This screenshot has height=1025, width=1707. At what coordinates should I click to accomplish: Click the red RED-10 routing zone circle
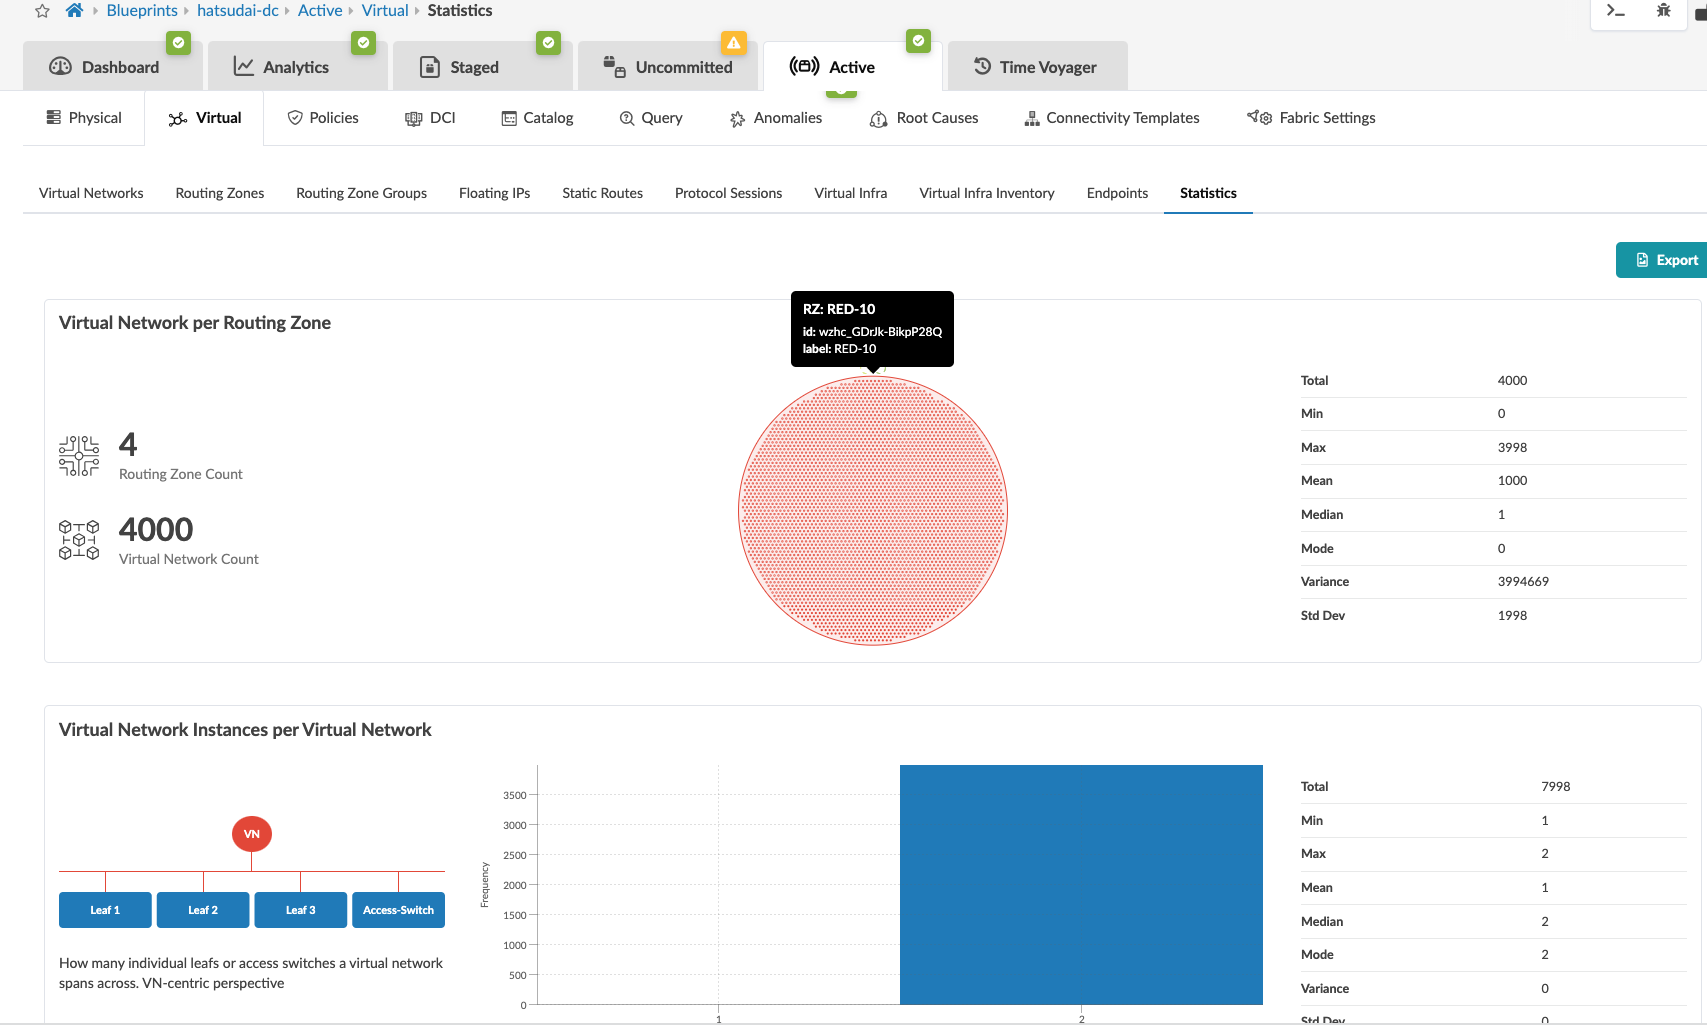(x=873, y=511)
